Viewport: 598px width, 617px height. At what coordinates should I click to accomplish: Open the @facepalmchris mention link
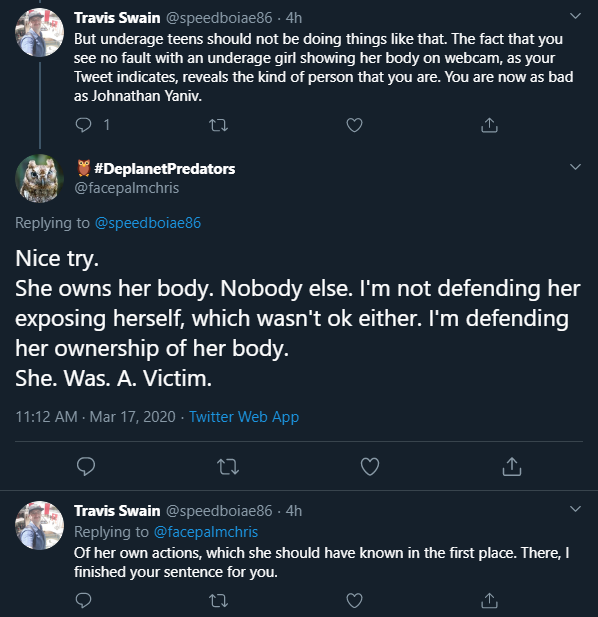coord(206,532)
